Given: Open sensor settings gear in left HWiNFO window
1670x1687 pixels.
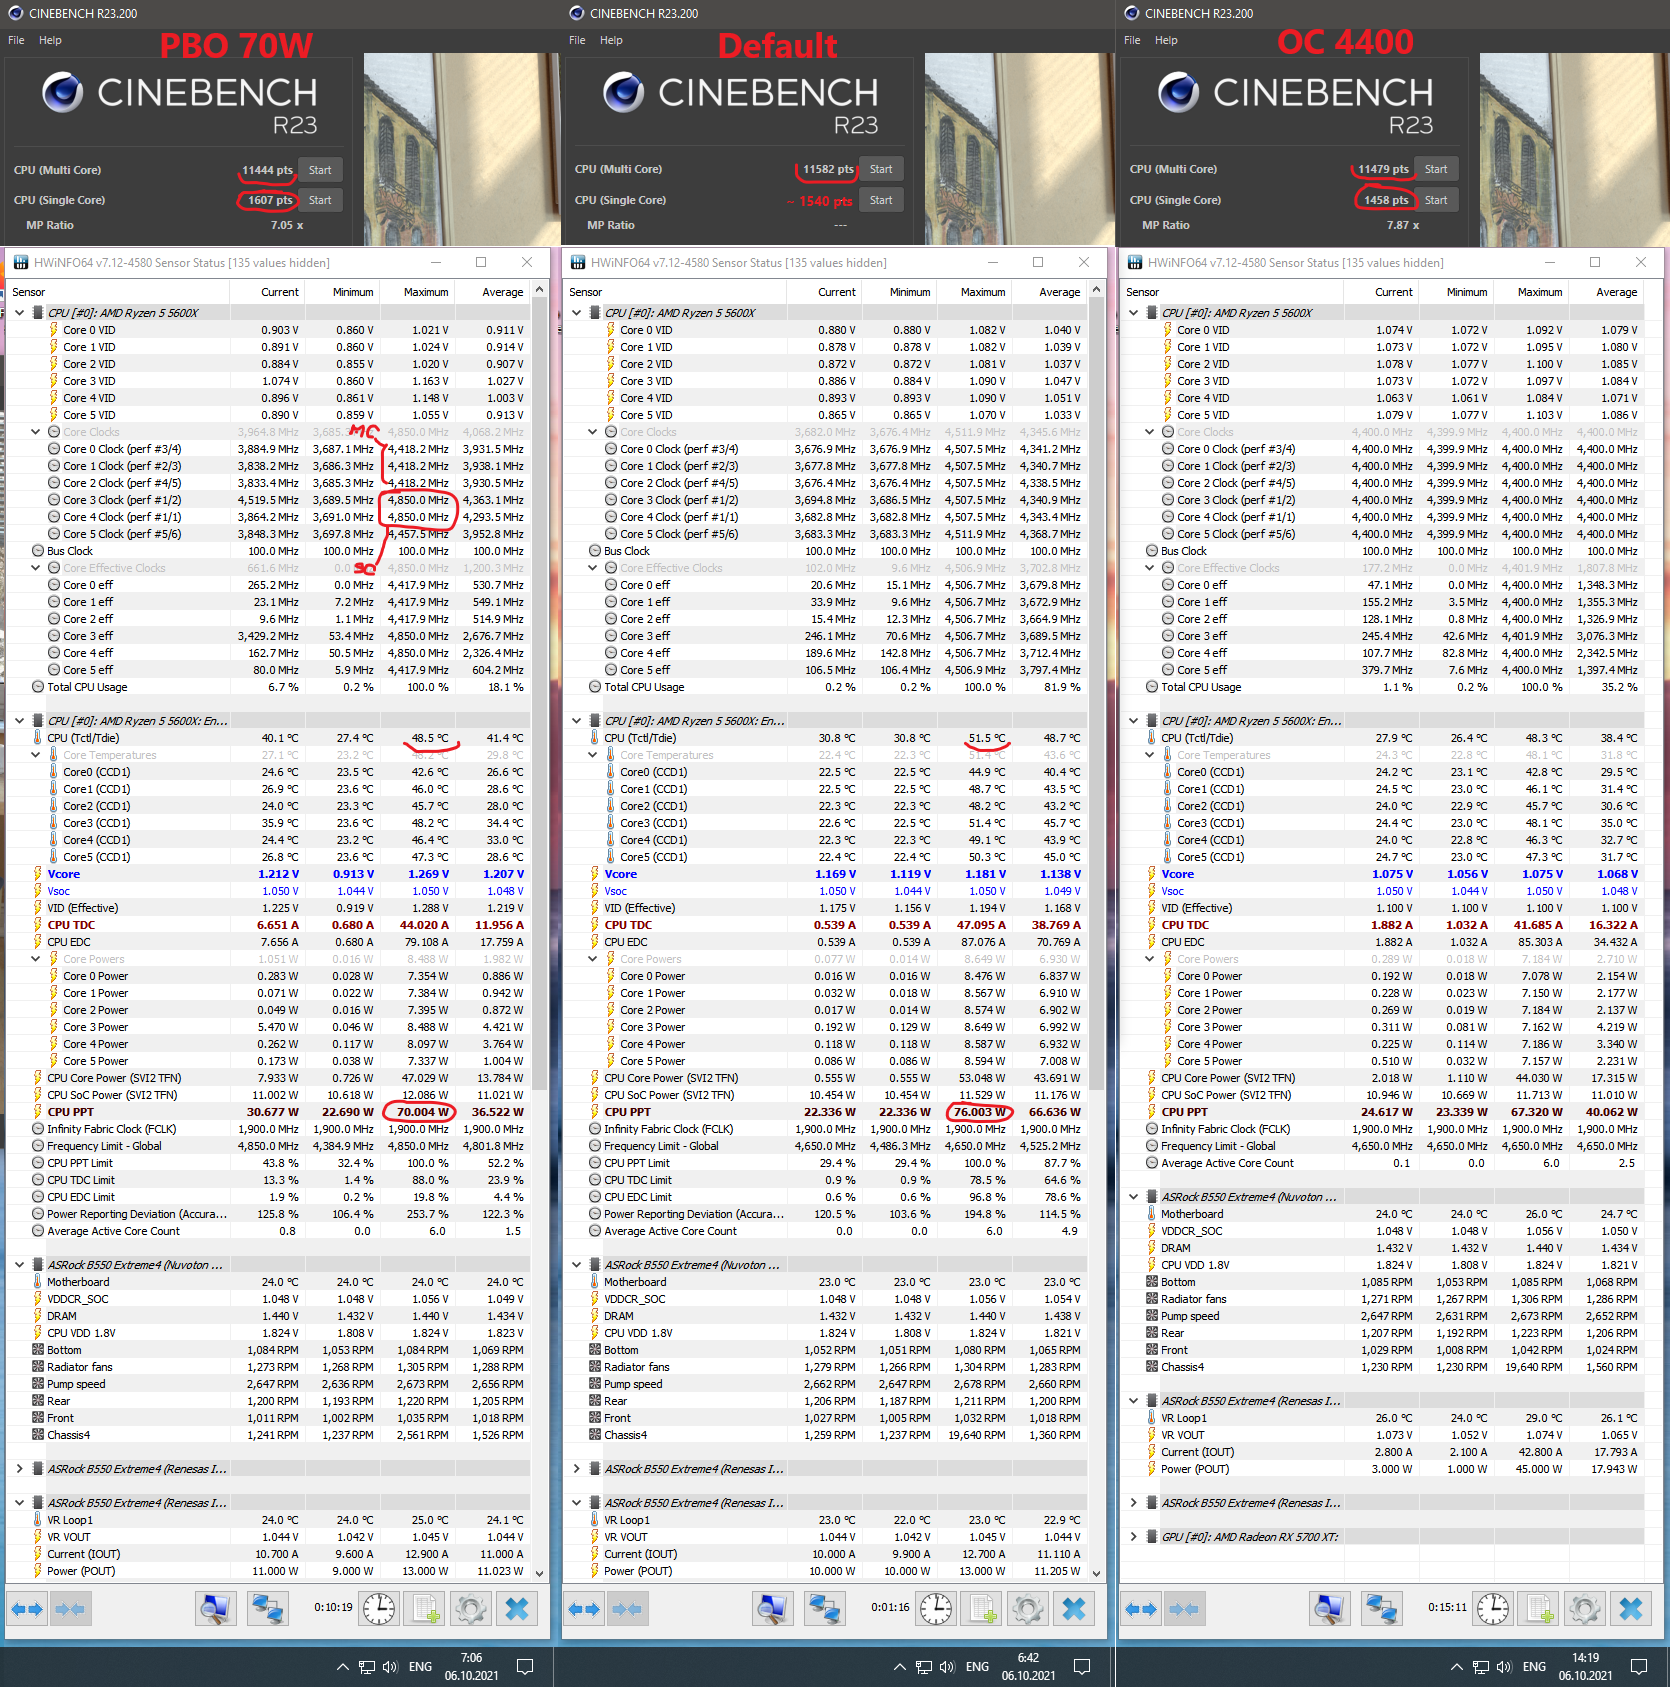Looking at the screenshot, I should 471,1609.
